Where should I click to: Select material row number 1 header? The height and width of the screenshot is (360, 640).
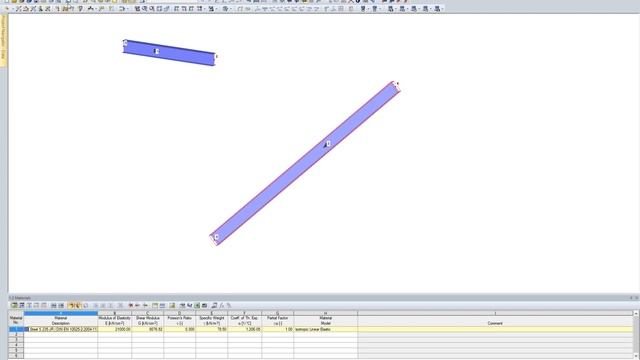16,329
